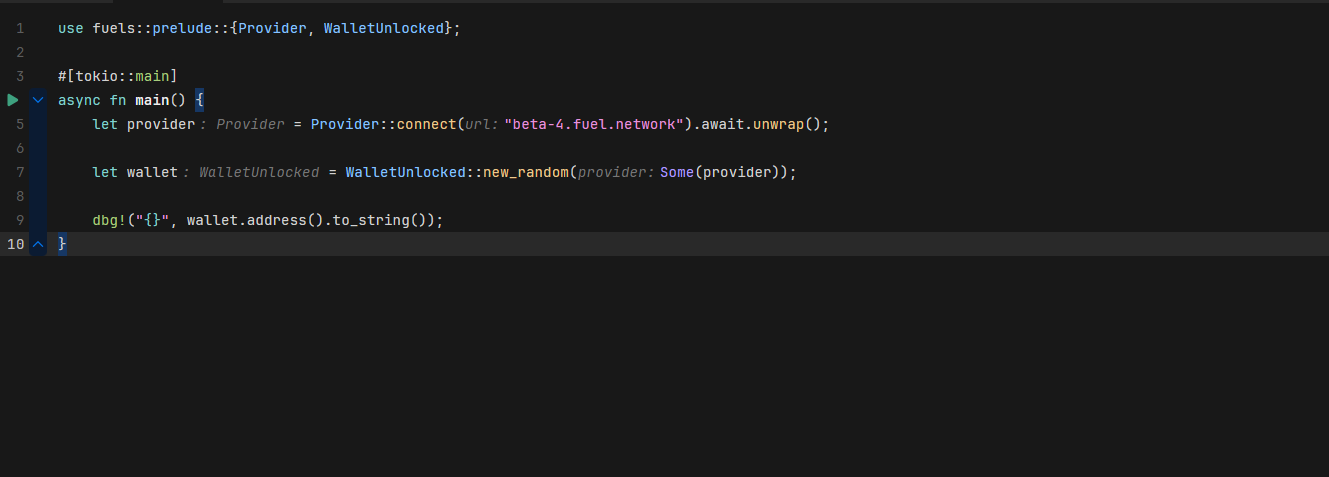Click 'prelude' in the use statement
Image resolution: width=1329 pixels, height=477 pixels.
pos(182,28)
